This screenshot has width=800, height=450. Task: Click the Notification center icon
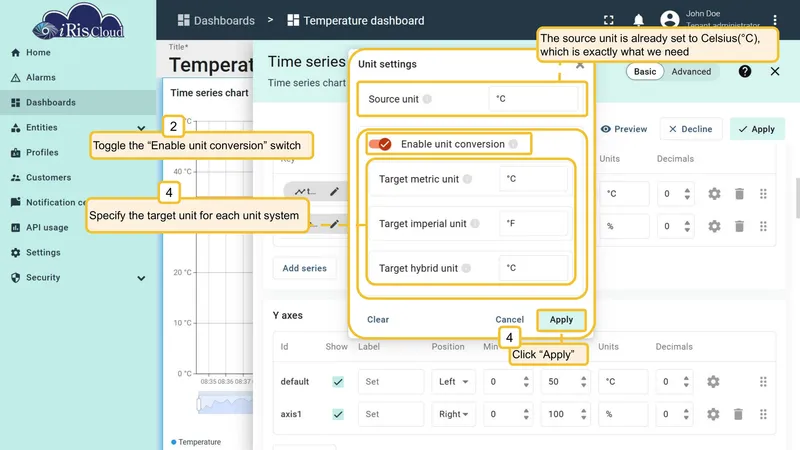pyautogui.click(x=15, y=202)
